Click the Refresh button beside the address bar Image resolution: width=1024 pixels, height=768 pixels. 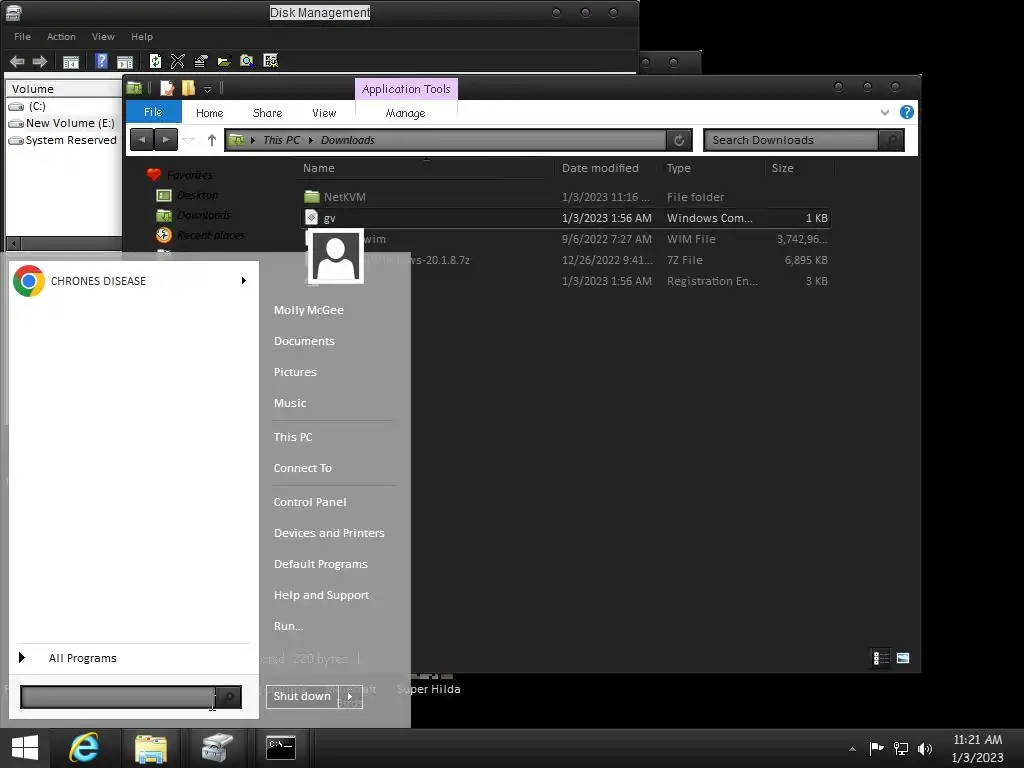679,140
